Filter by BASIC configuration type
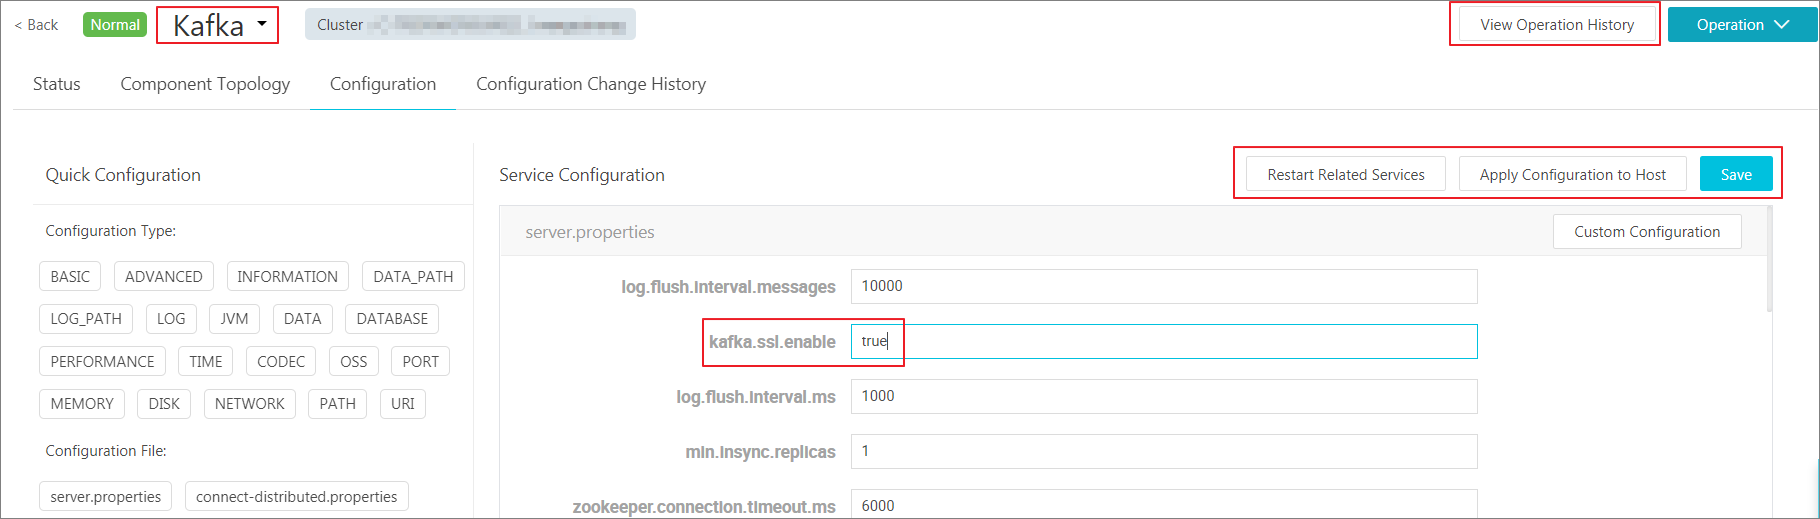 point(70,277)
